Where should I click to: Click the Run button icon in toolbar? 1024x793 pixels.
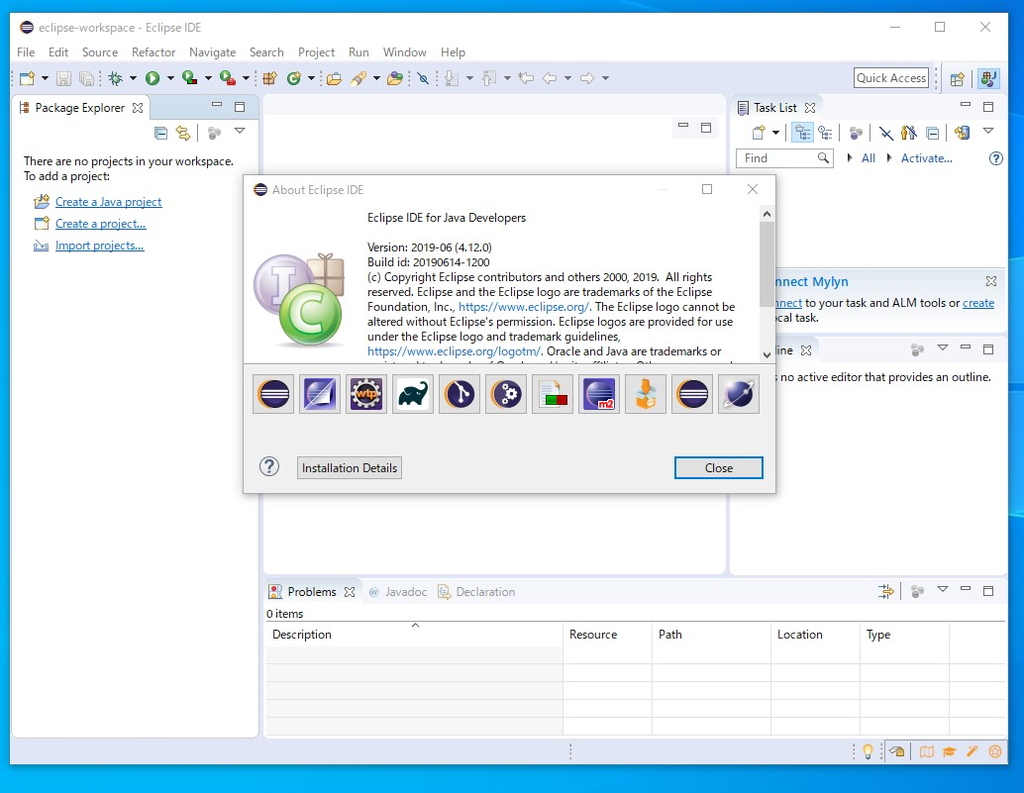[150, 77]
